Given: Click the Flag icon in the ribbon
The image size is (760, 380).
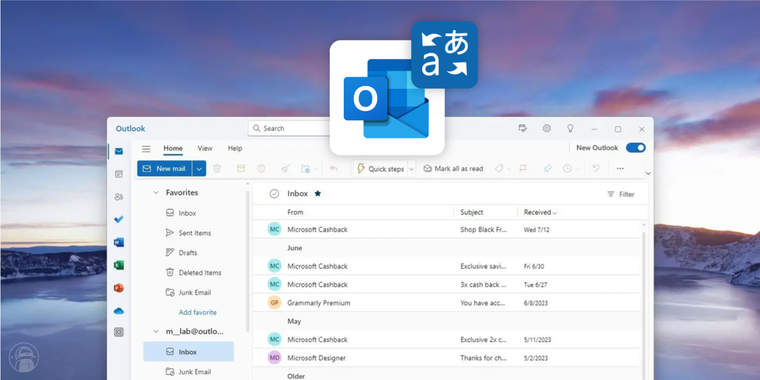Looking at the screenshot, I should 523,169.
